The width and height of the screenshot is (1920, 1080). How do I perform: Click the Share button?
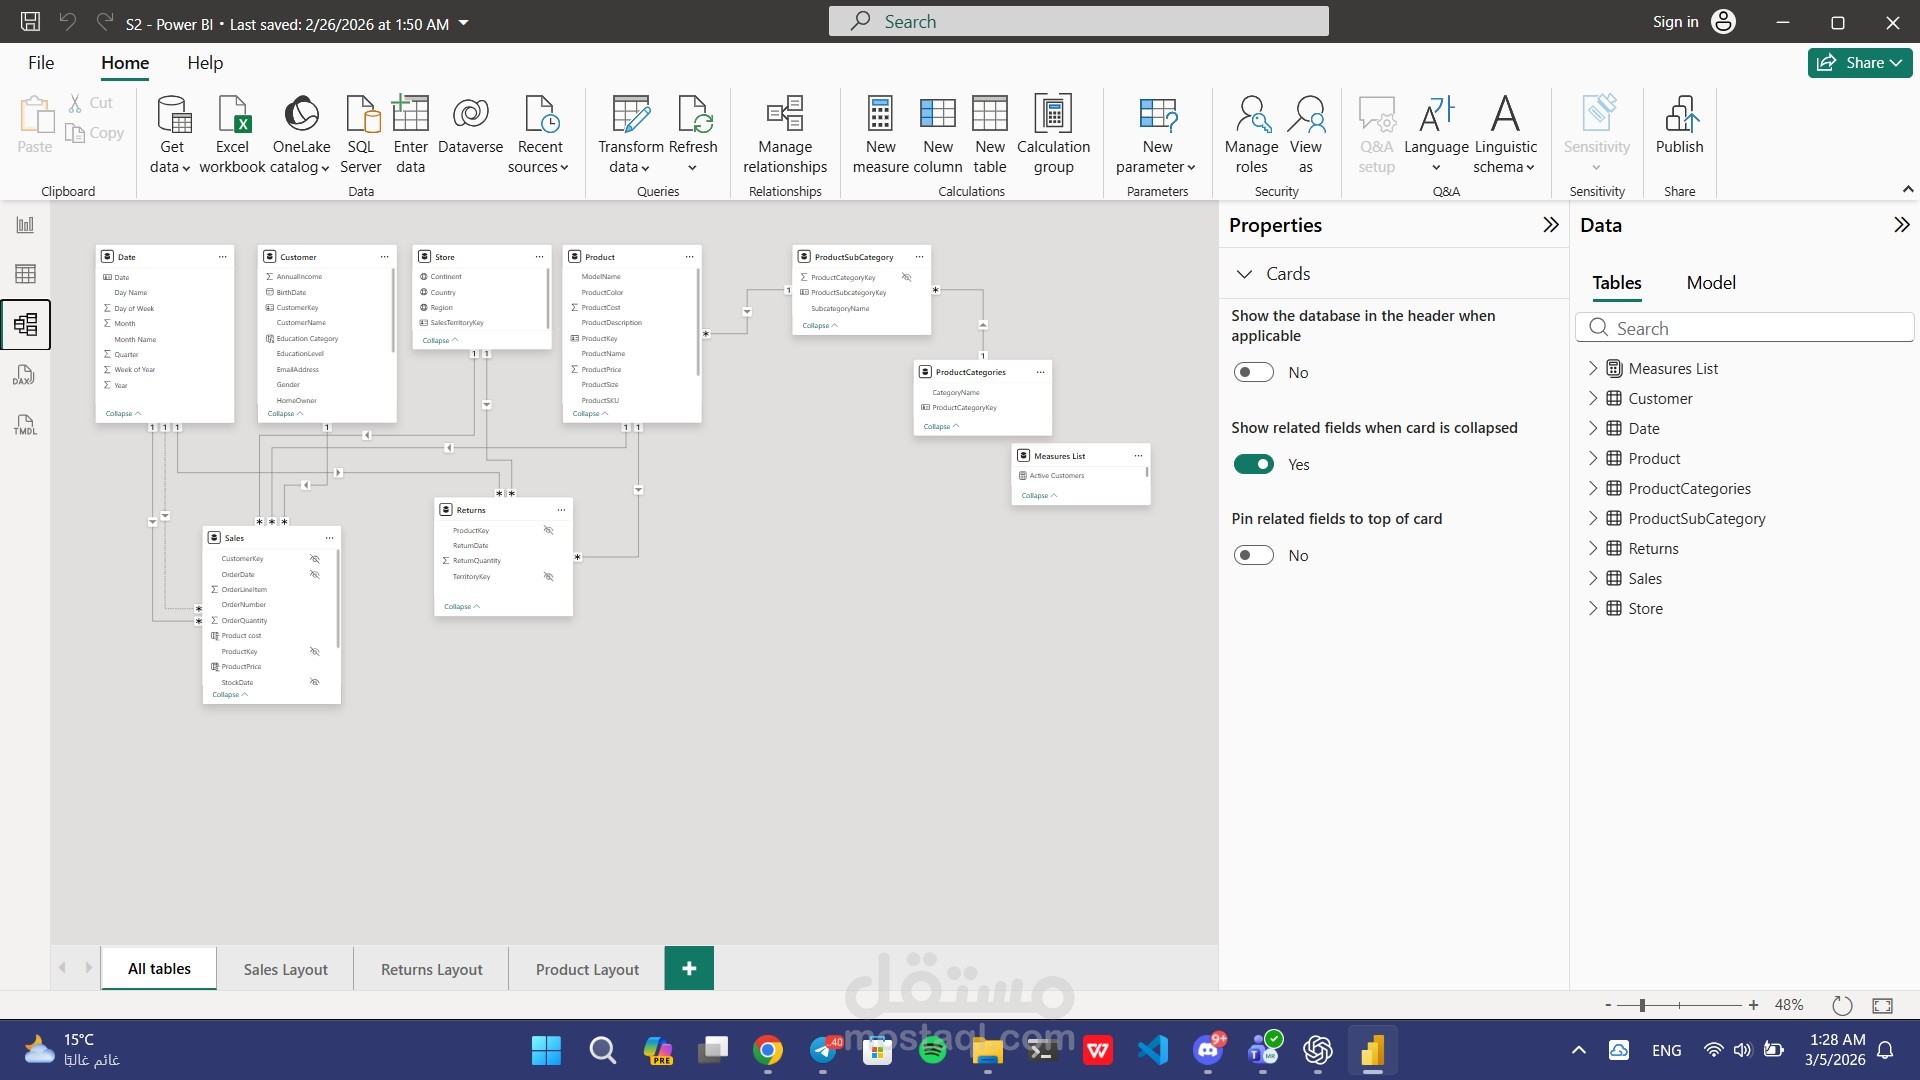click(x=1858, y=62)
